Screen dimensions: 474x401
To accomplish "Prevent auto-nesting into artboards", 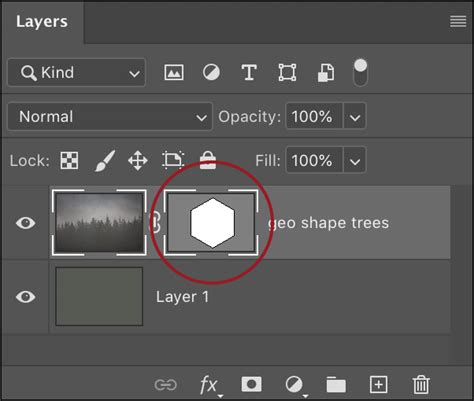I will coord(173,160).
